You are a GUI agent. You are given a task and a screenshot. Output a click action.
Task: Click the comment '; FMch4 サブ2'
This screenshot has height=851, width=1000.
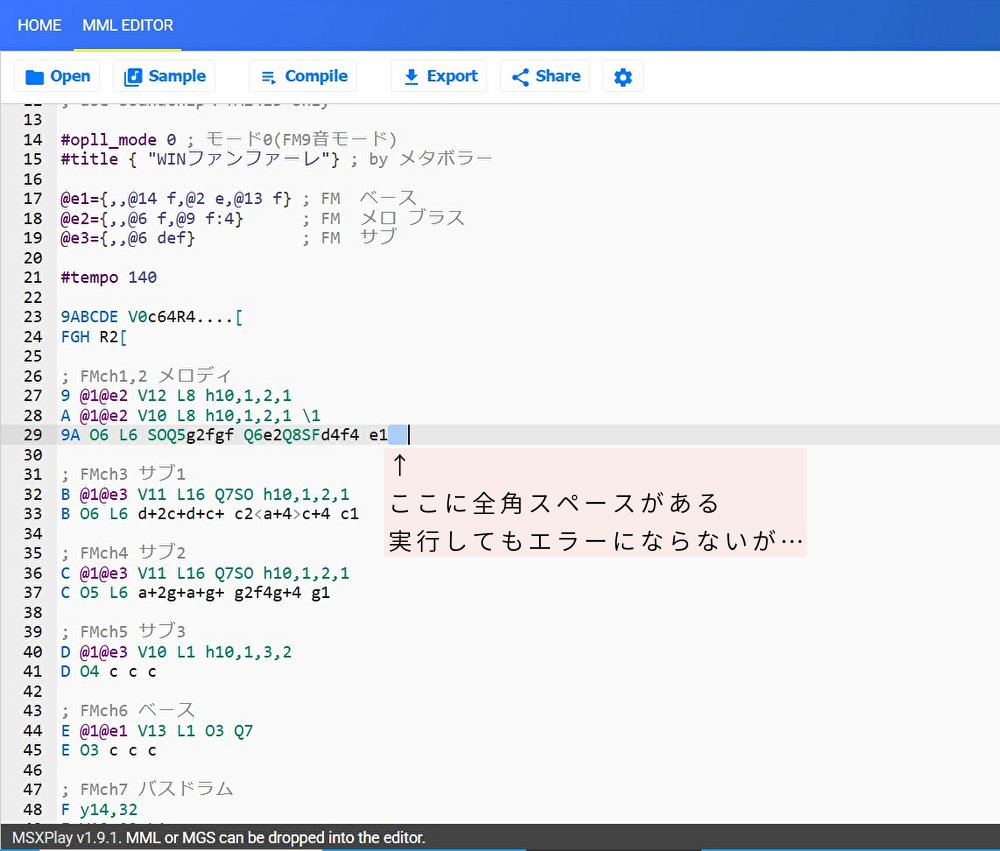click(x=123, y=552)
